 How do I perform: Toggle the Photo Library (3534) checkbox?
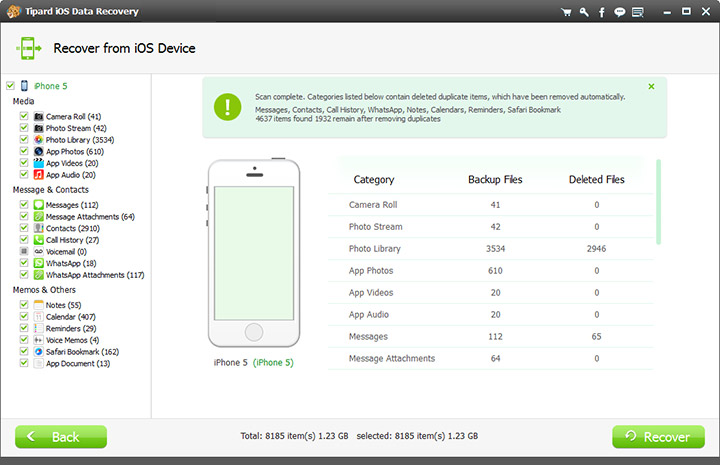pos(24,139)
